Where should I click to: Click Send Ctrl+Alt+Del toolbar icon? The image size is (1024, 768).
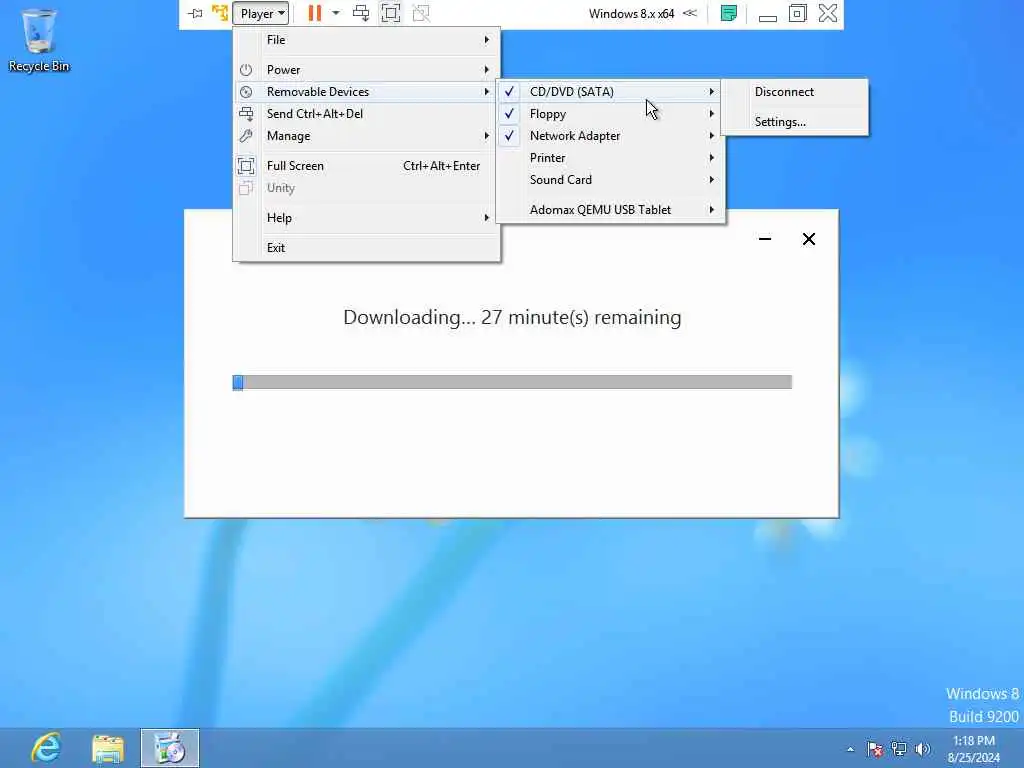pyautogui.click(x=361, y=13)
